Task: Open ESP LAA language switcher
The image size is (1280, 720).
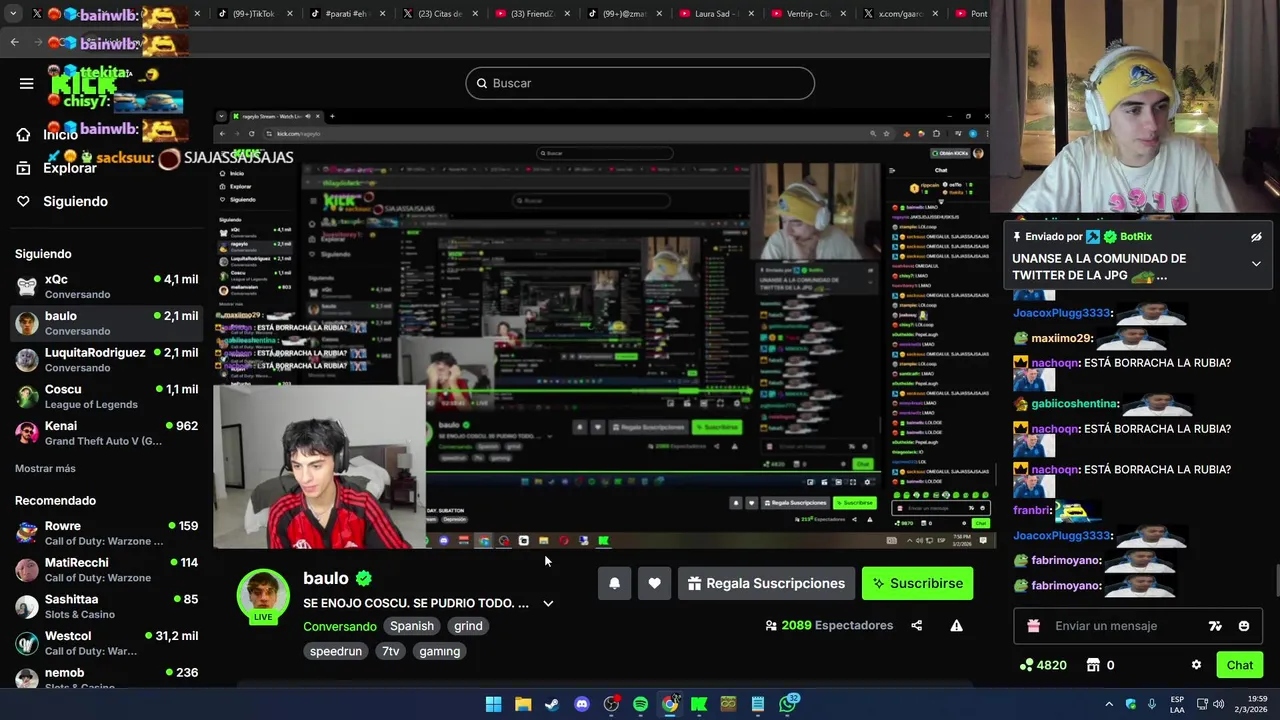Action: click(x=1177, y=704)
